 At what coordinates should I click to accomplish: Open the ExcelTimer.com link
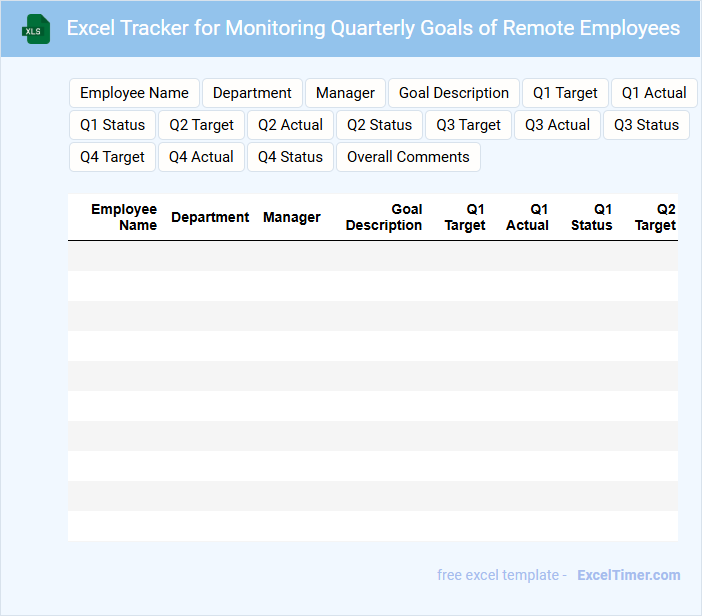629,575
